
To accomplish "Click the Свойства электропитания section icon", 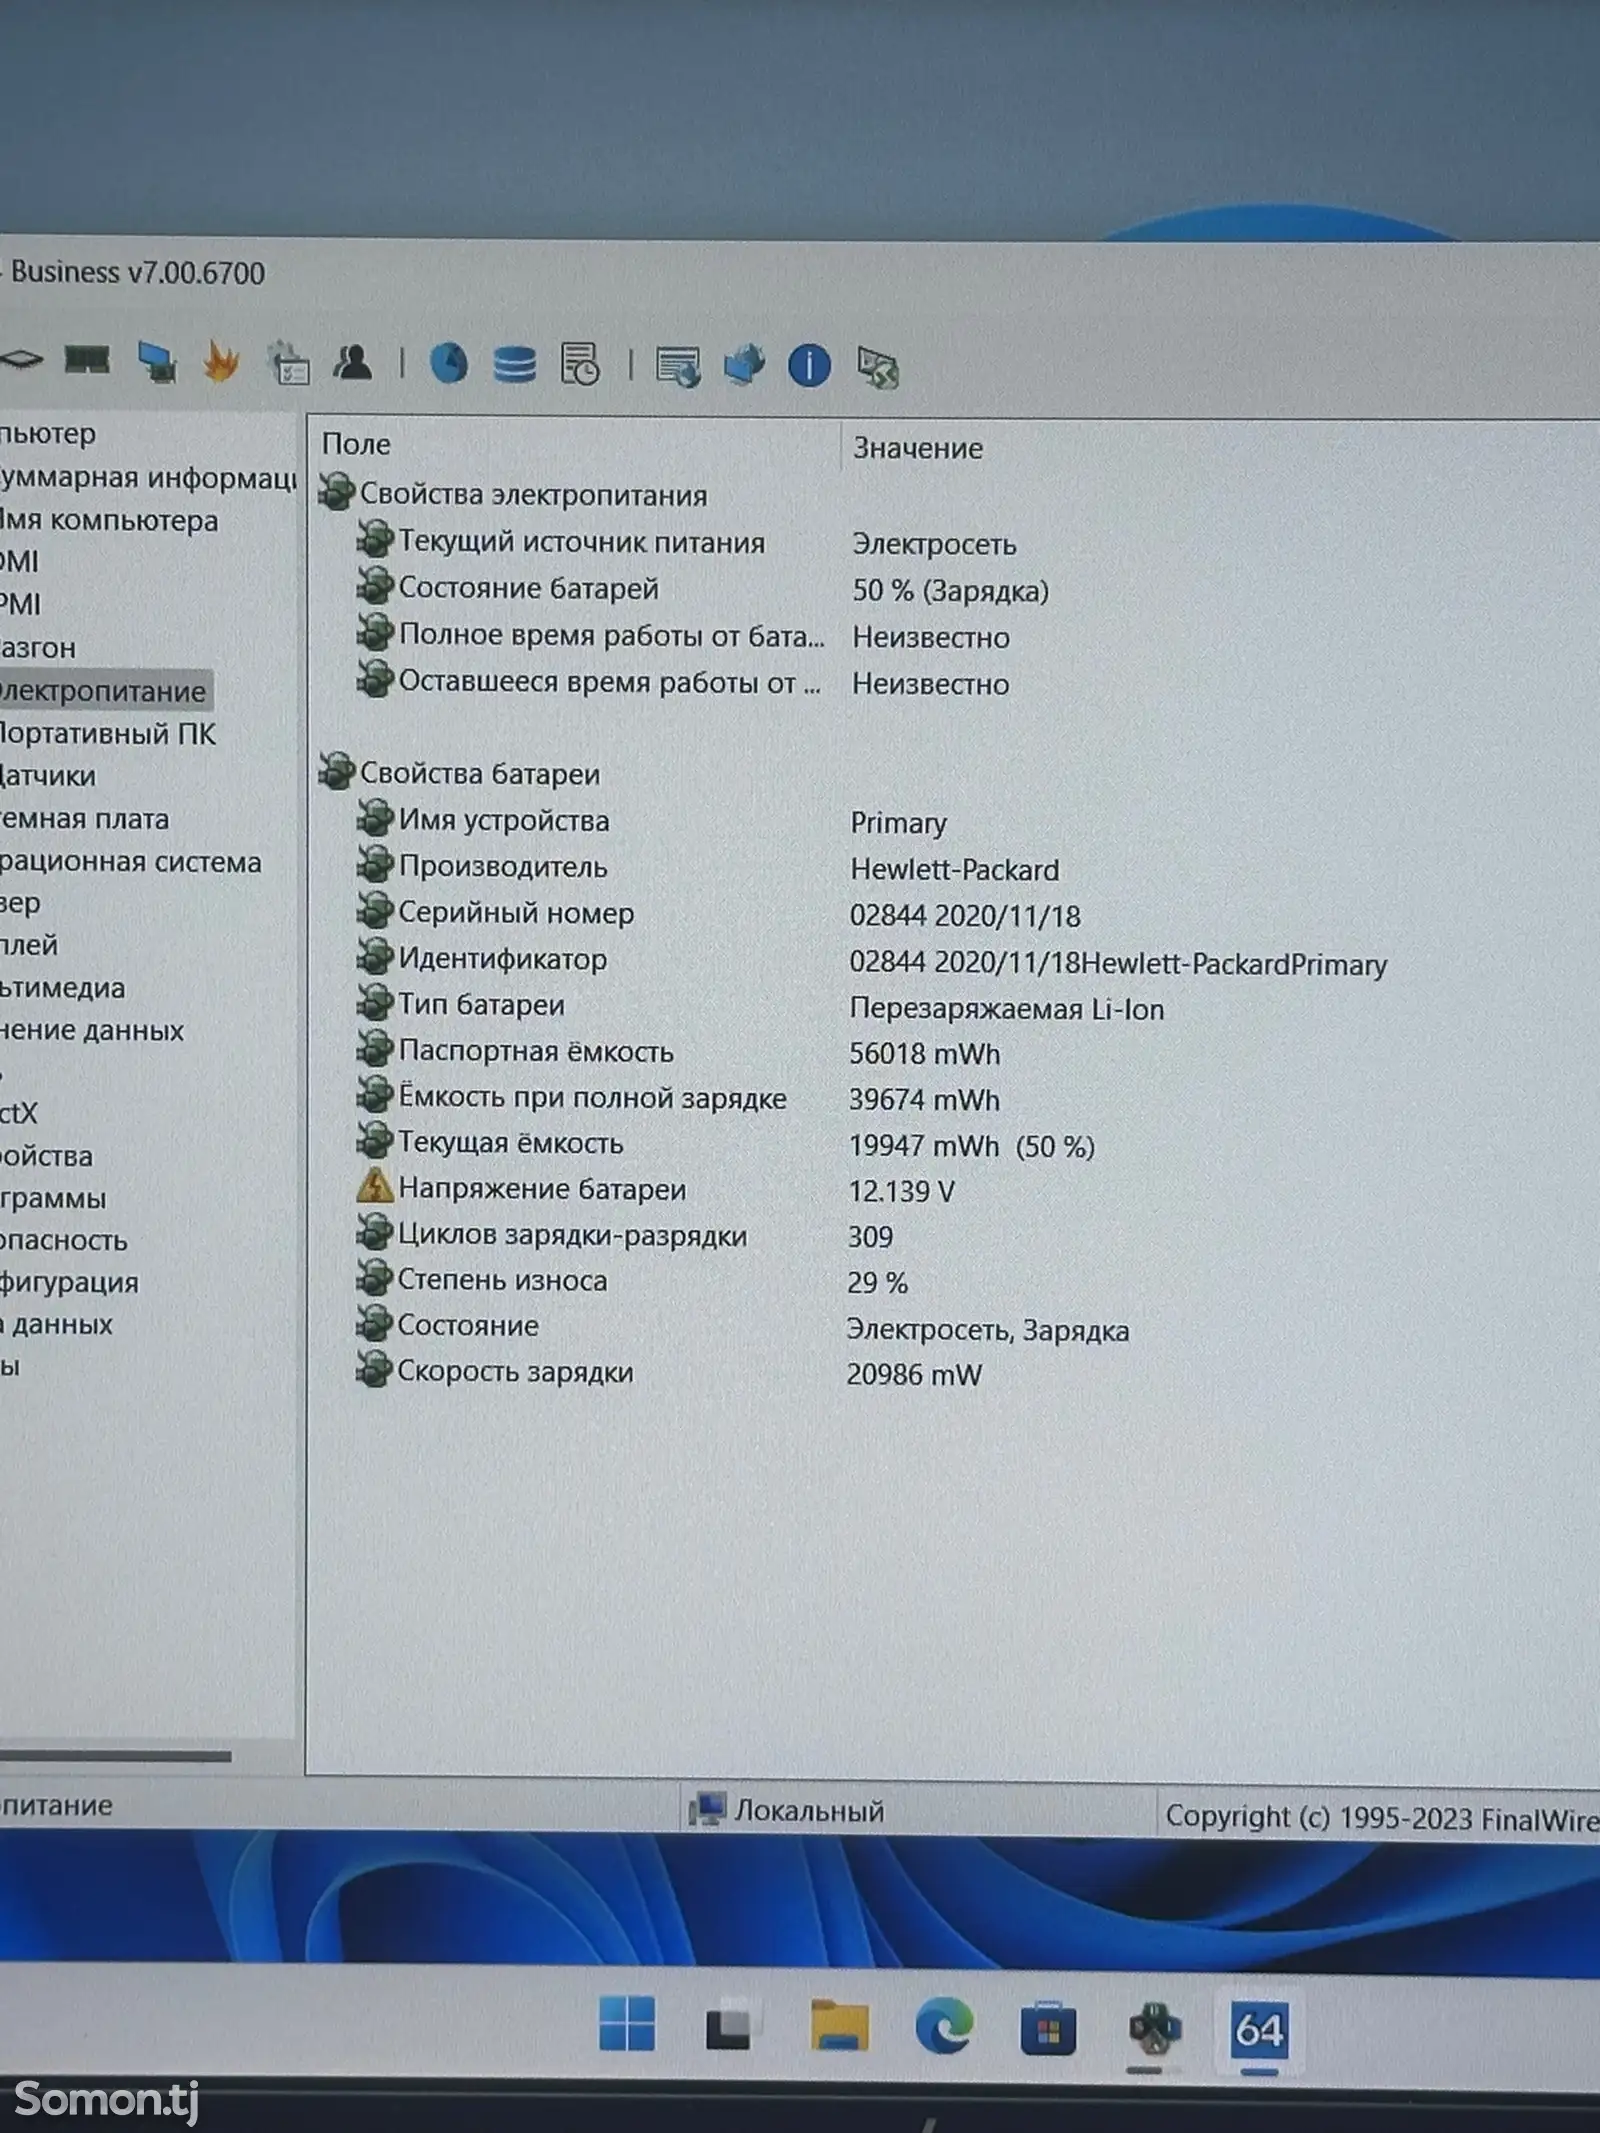I will (337, 492).
